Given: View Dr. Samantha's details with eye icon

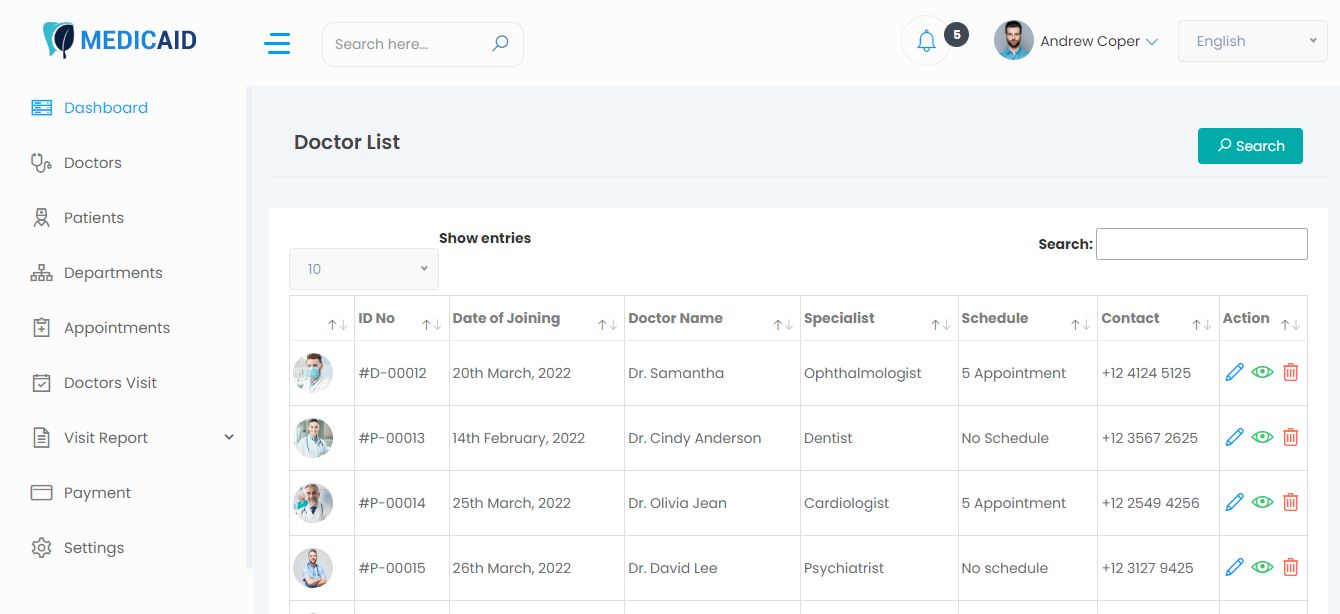Looking at the screenshot, I should (1262, 372).
